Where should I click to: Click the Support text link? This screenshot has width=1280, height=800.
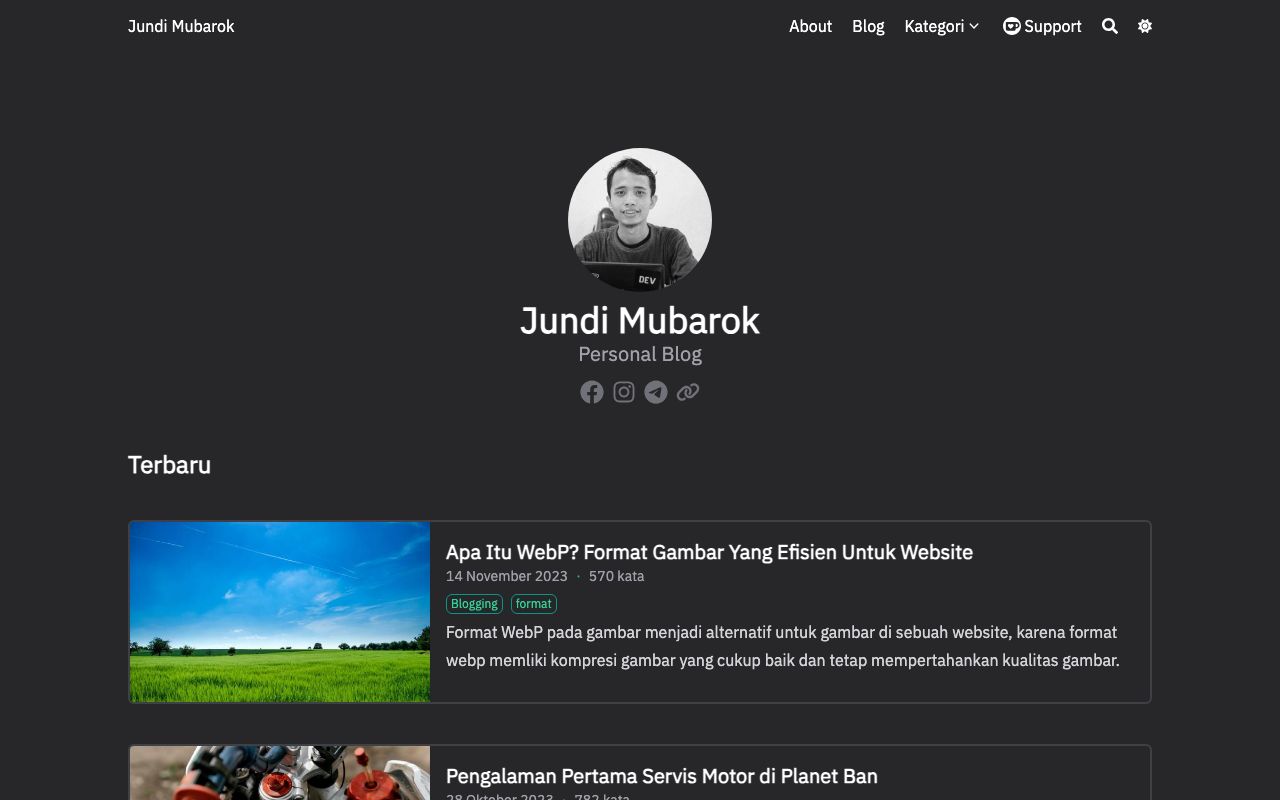(1052, 26)
